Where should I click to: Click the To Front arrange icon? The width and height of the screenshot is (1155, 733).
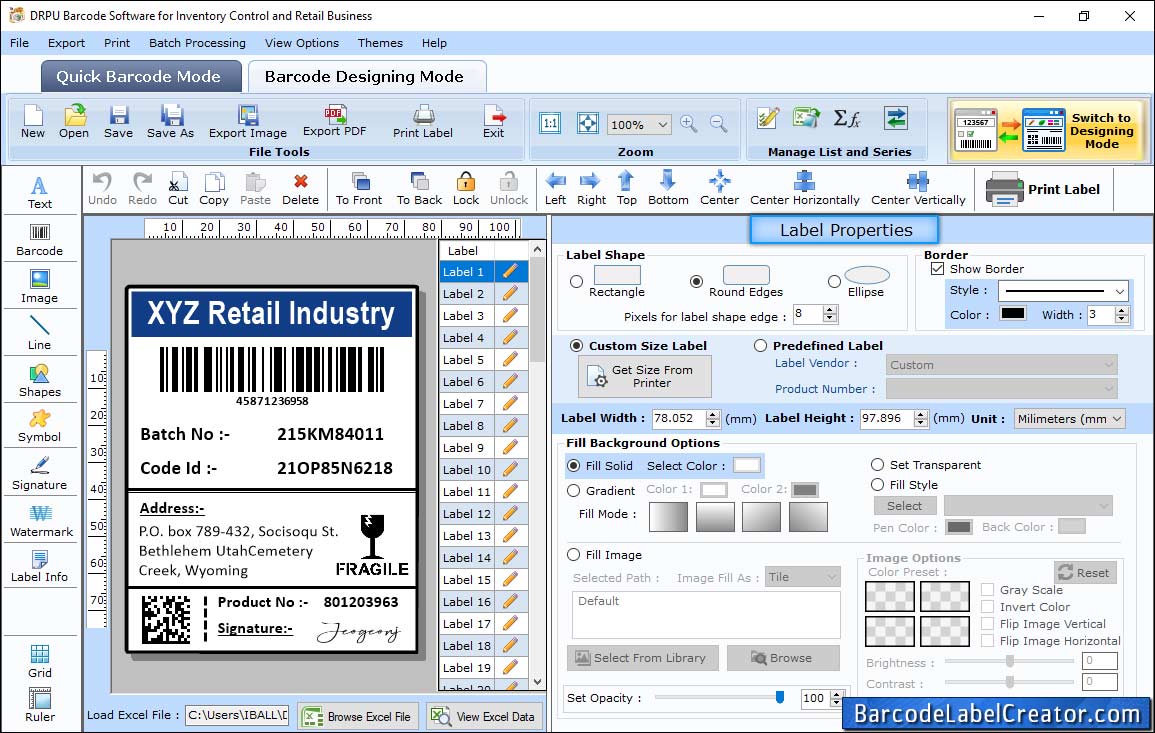[359, 189]
